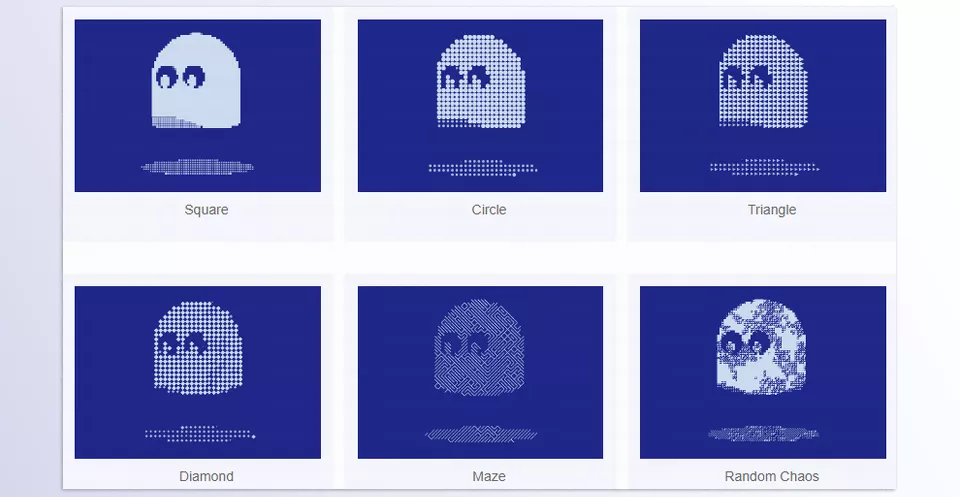The width and height of the screenshot is (960, 497).
Task: Click the Maze label
Action: [x=489, y=476]
